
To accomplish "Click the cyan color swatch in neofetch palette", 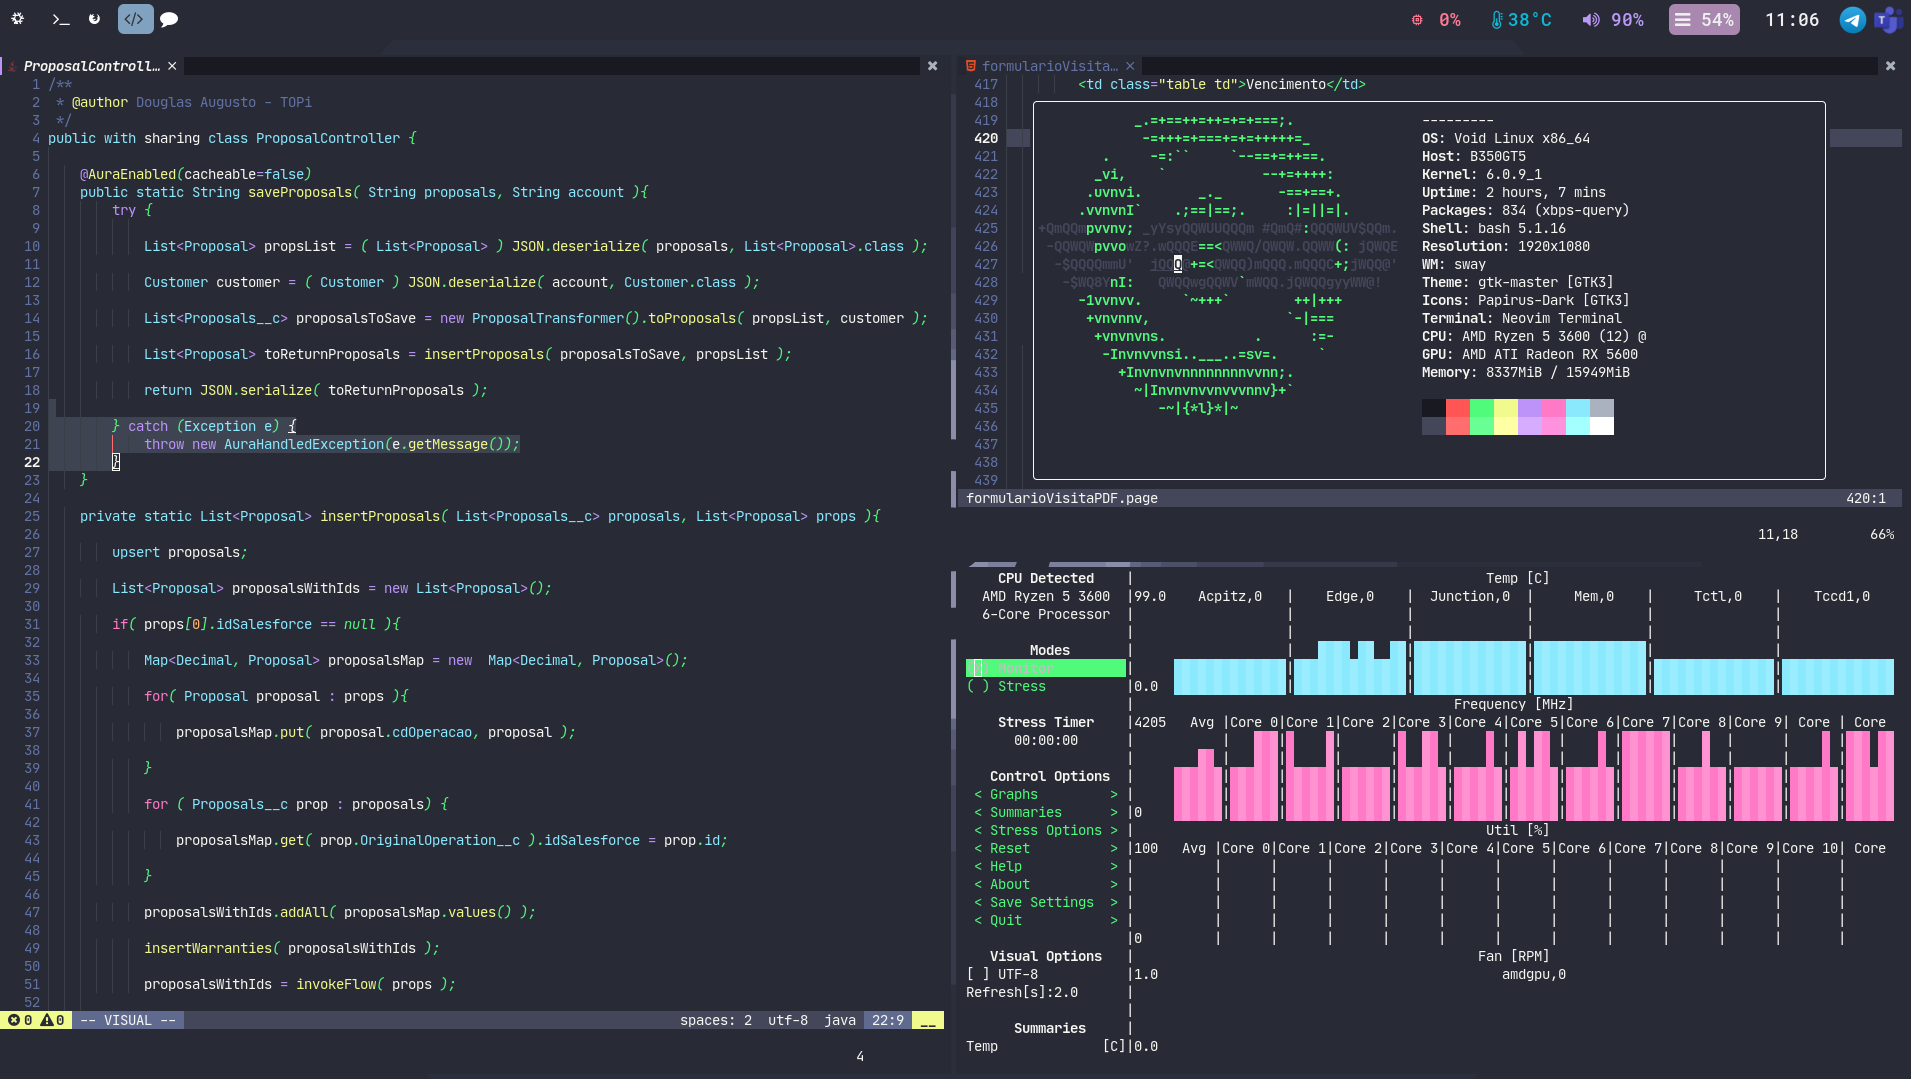I will click(x=1578, y=408).
